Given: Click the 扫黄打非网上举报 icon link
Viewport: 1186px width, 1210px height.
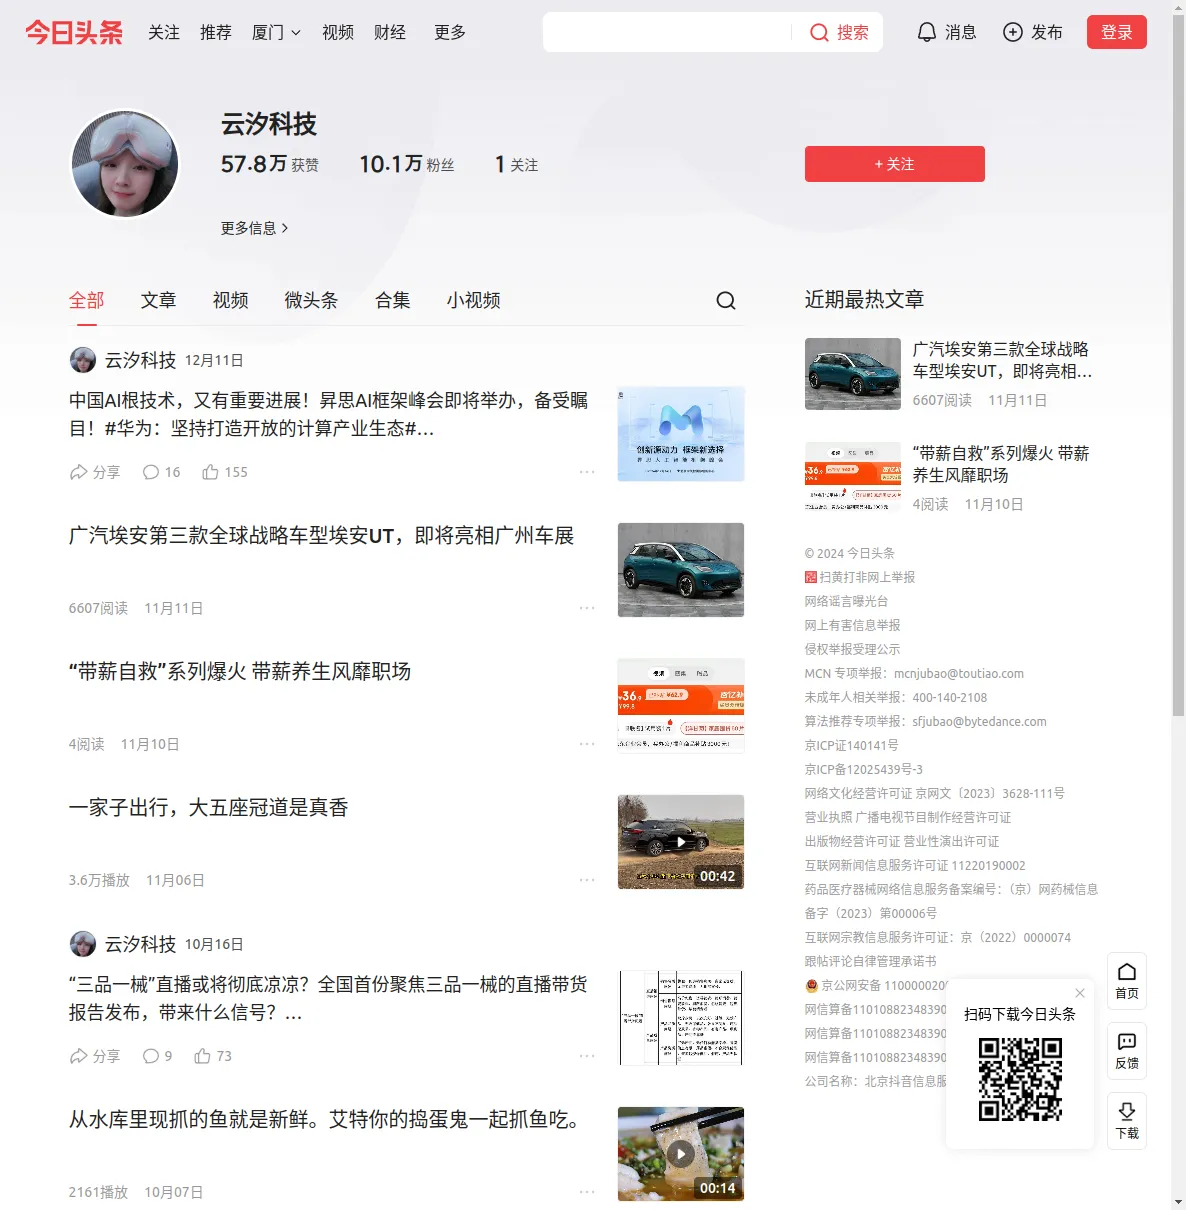Looking at the screenshot, I should tap(811, 577).
